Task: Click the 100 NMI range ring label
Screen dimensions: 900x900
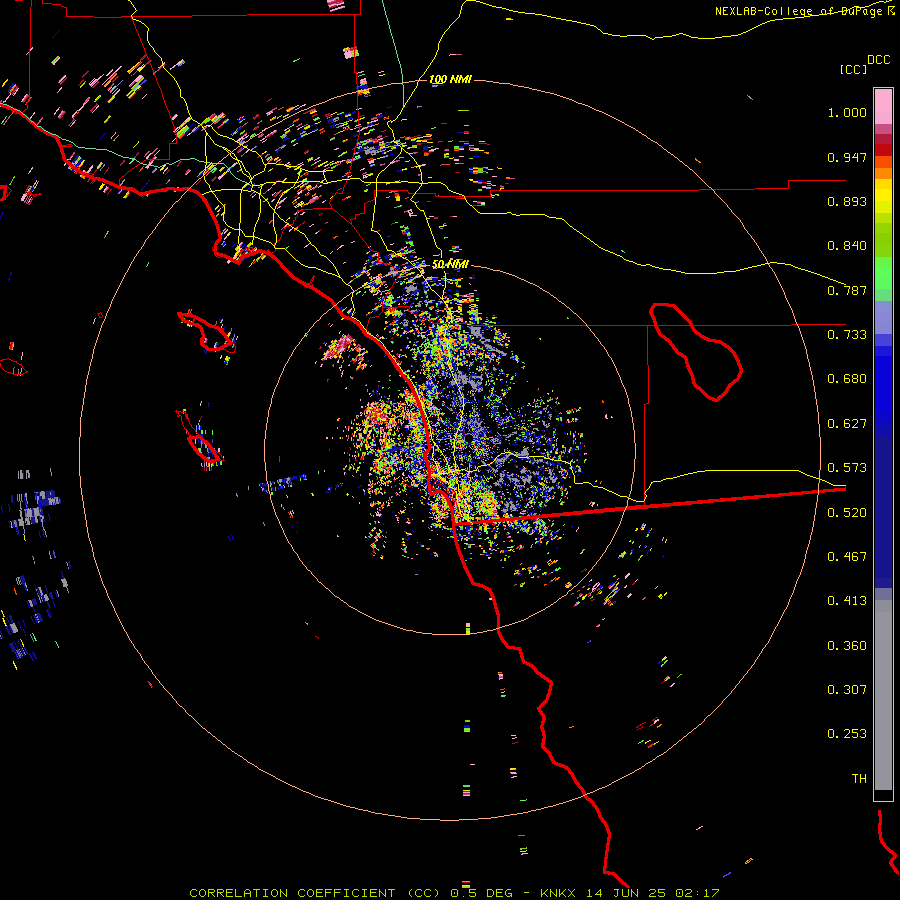Action: coord(451,79)
